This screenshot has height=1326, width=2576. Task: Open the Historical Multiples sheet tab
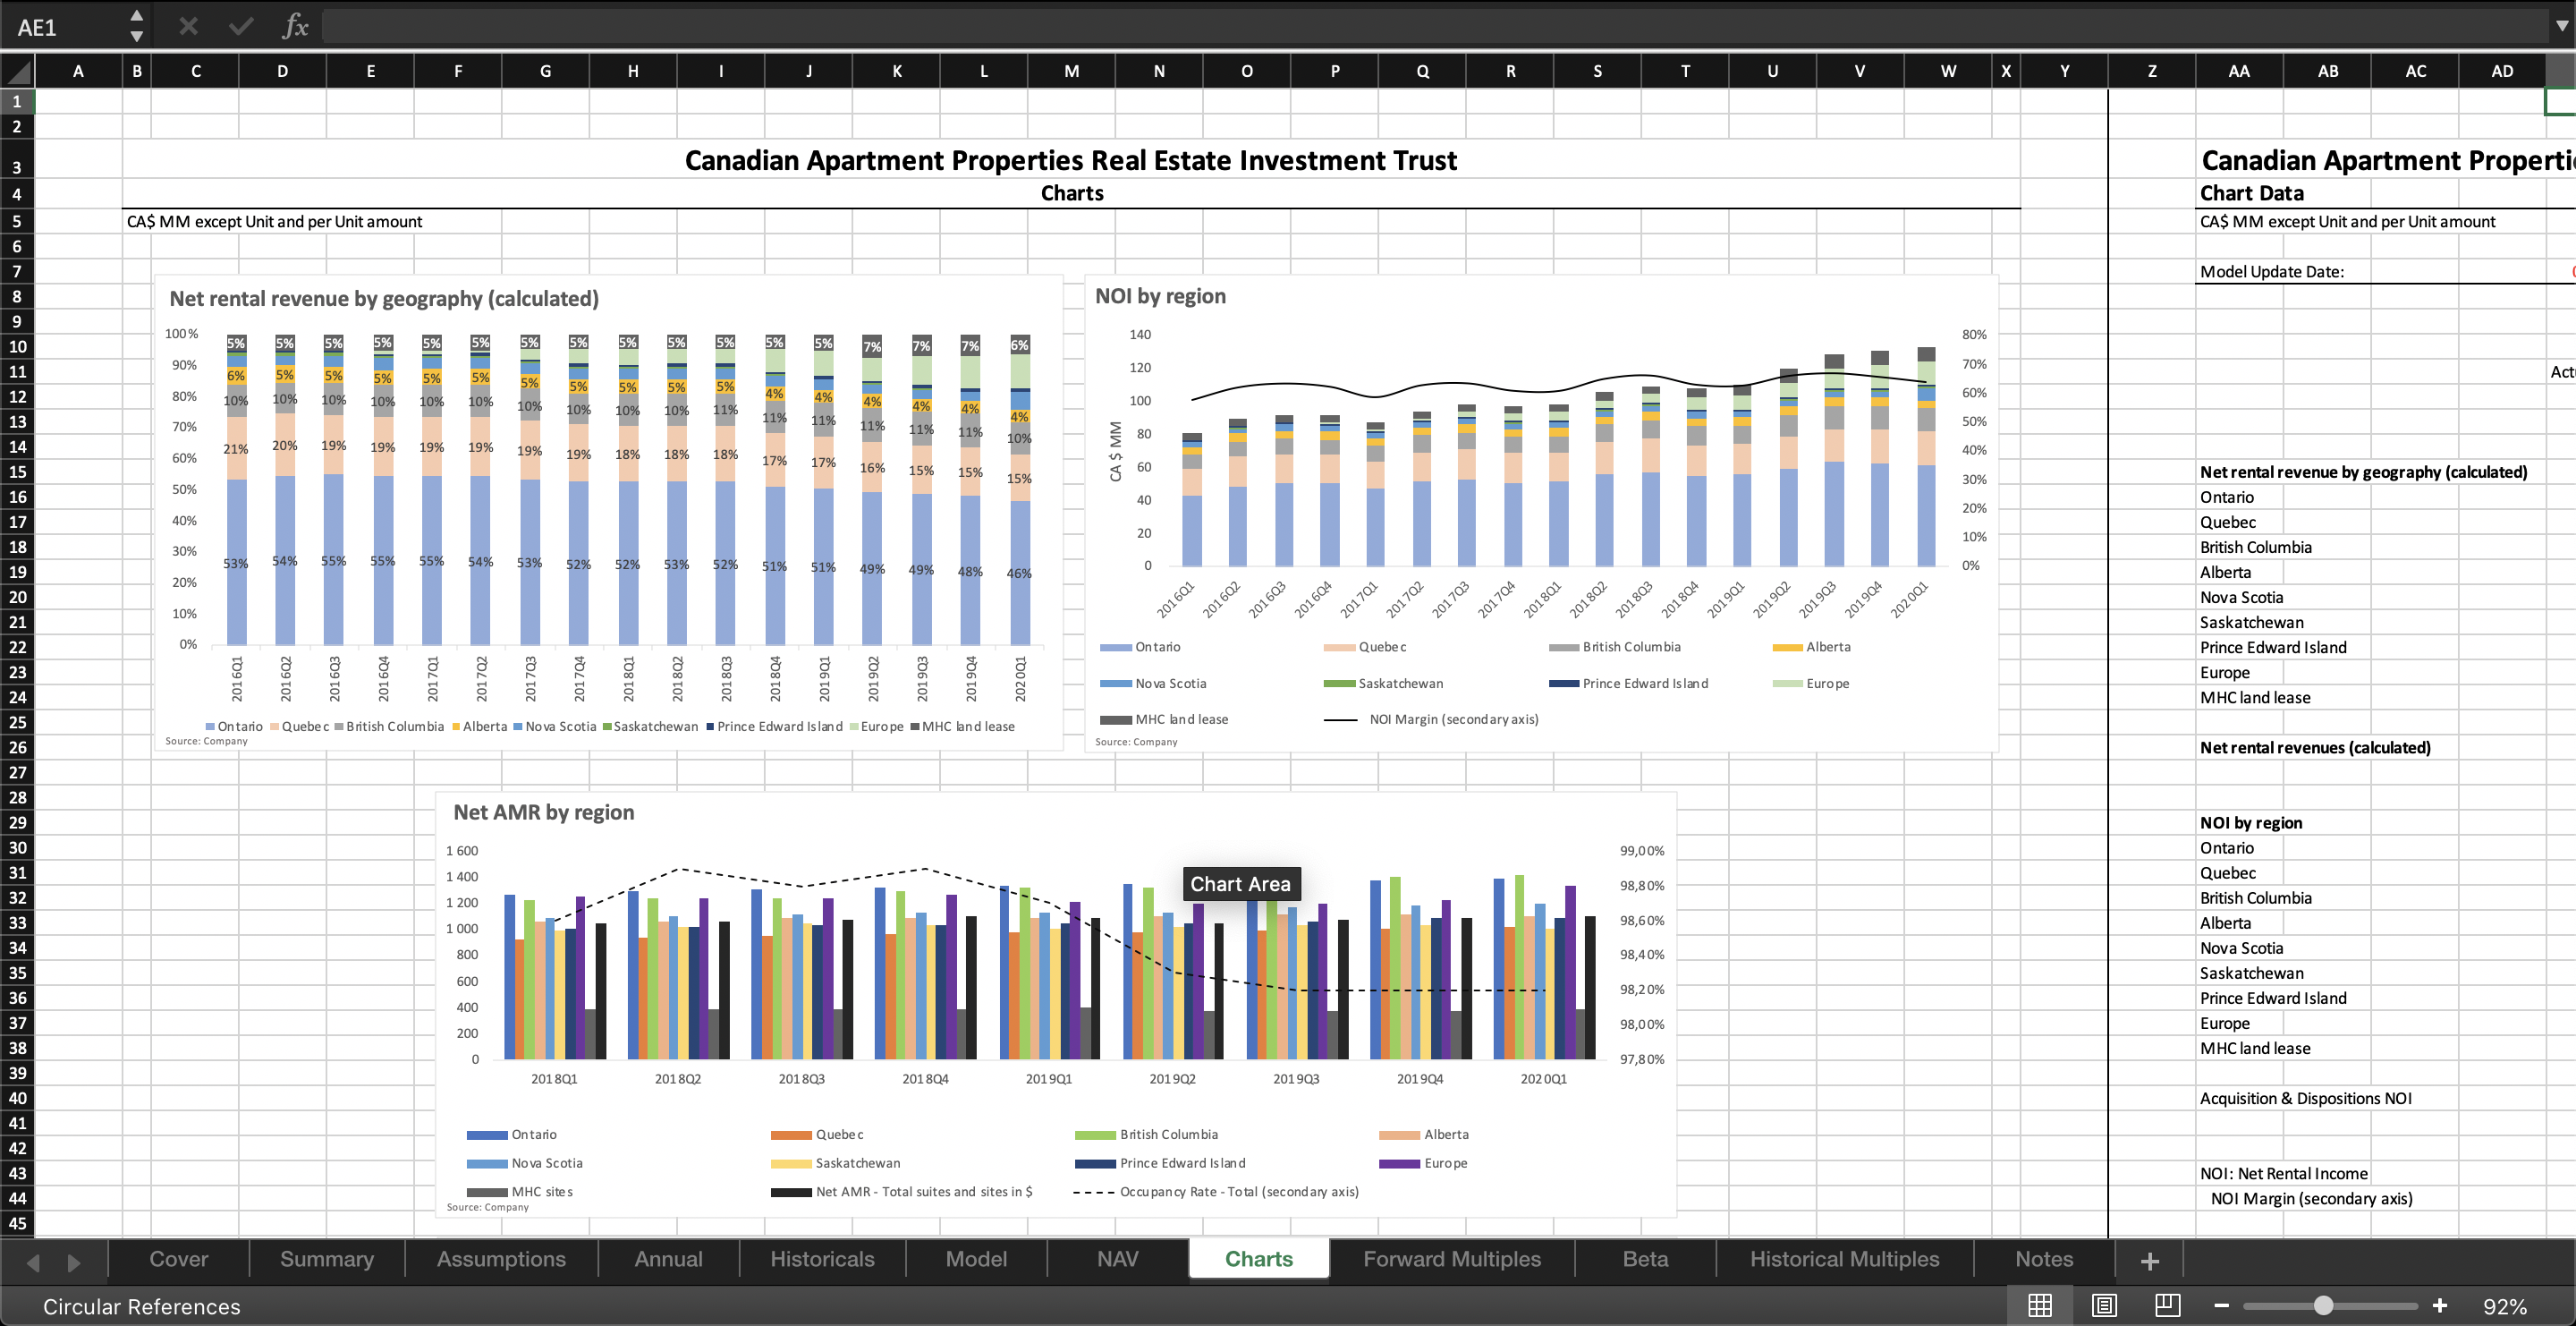coord(1844,1259)
